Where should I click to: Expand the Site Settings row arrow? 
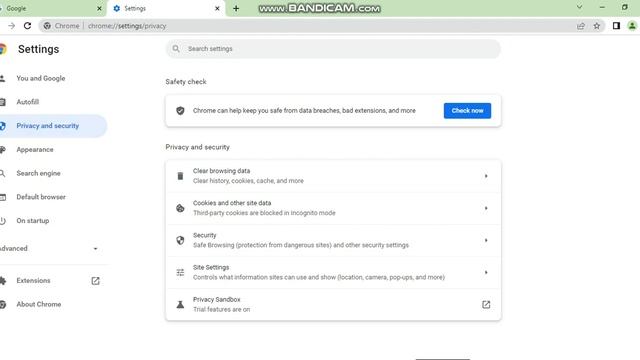pyautogui.click(x=486, y=272)
